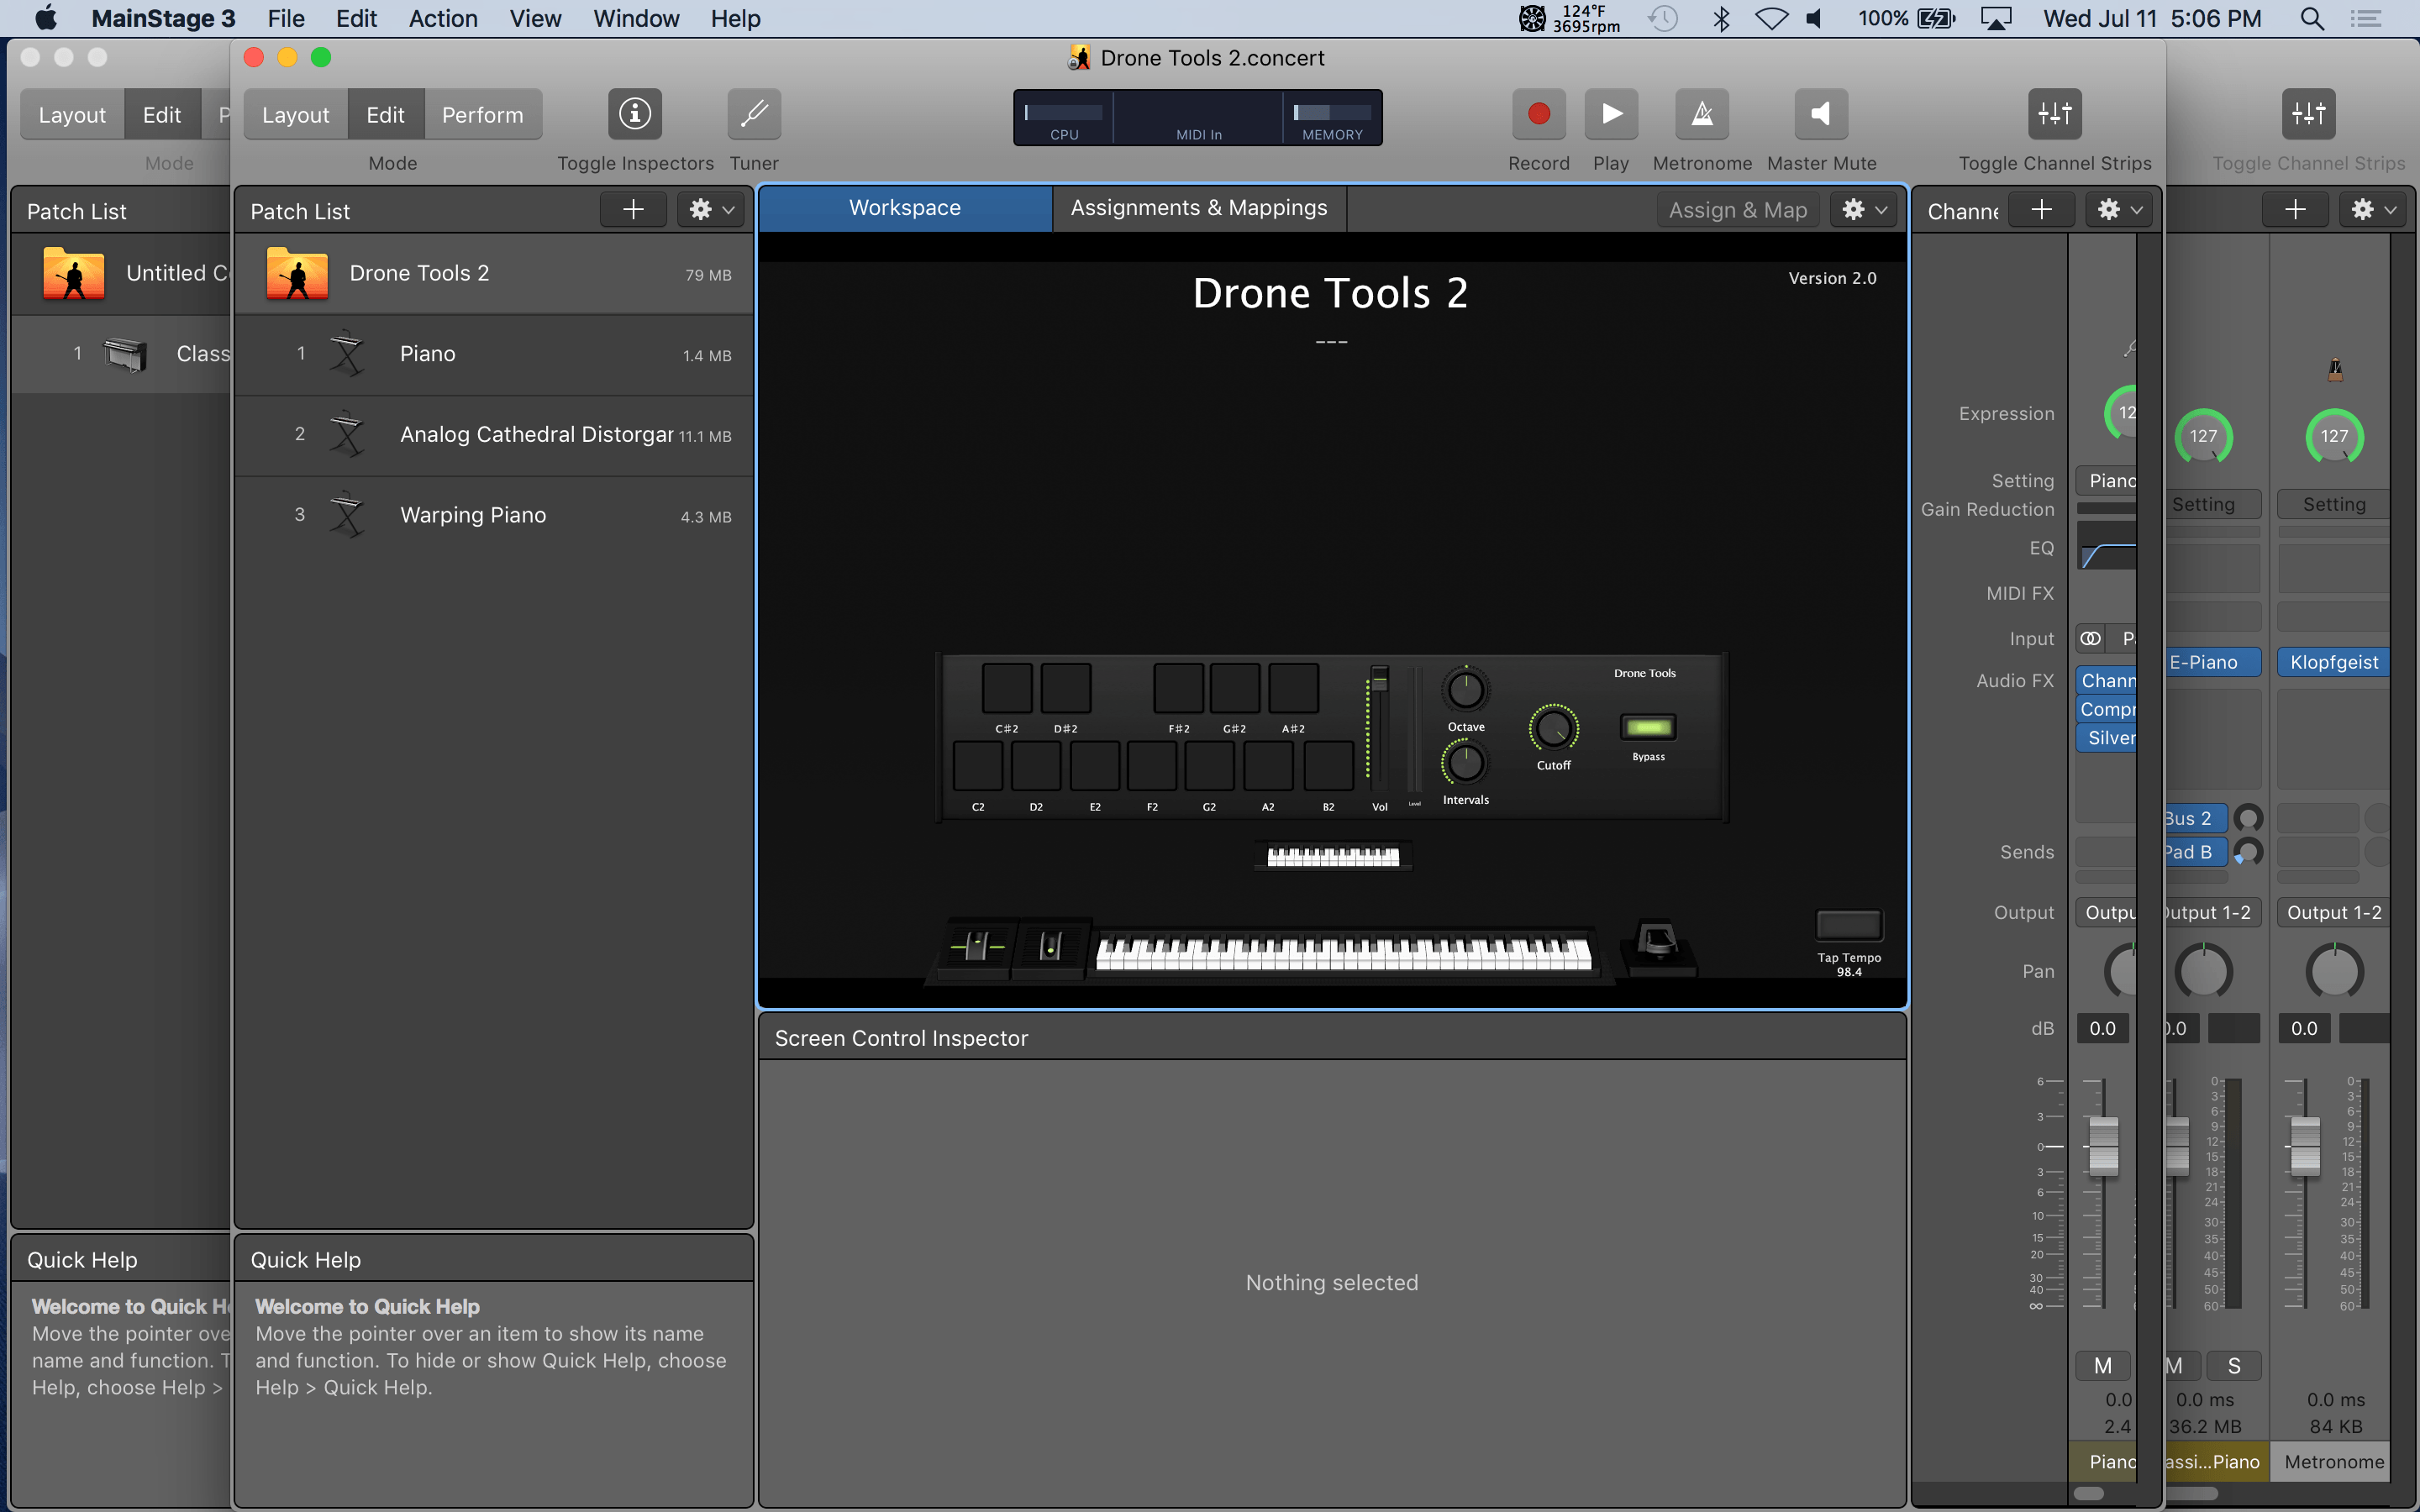This screenshot has height=1512, width=2420.
Task: Click the Metronome channel volume fader
Action: tap(2305, 1146)
